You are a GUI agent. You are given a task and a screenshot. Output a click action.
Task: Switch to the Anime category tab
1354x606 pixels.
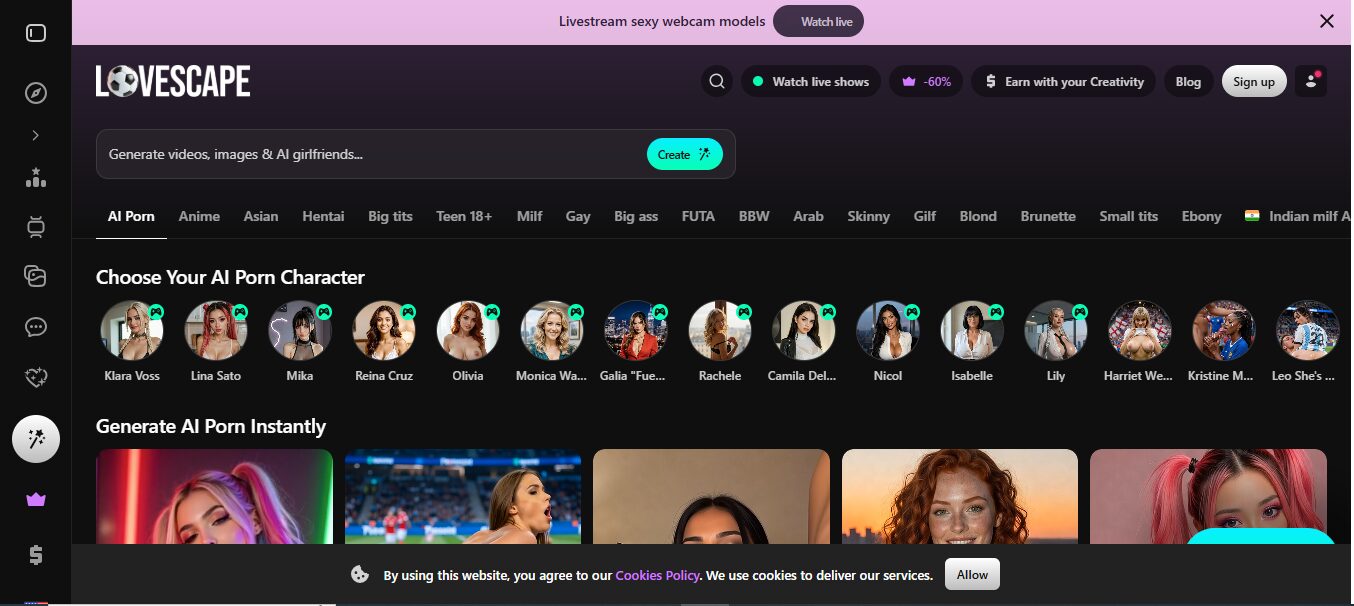point(199,216)
